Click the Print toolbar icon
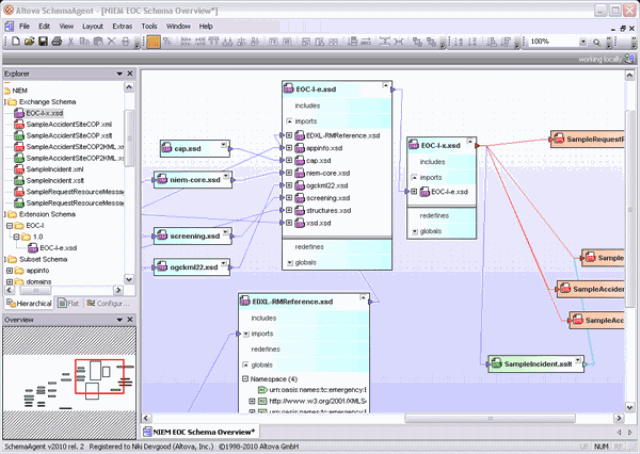Screen dimensions: 640x454 click(x=57, y=41)
